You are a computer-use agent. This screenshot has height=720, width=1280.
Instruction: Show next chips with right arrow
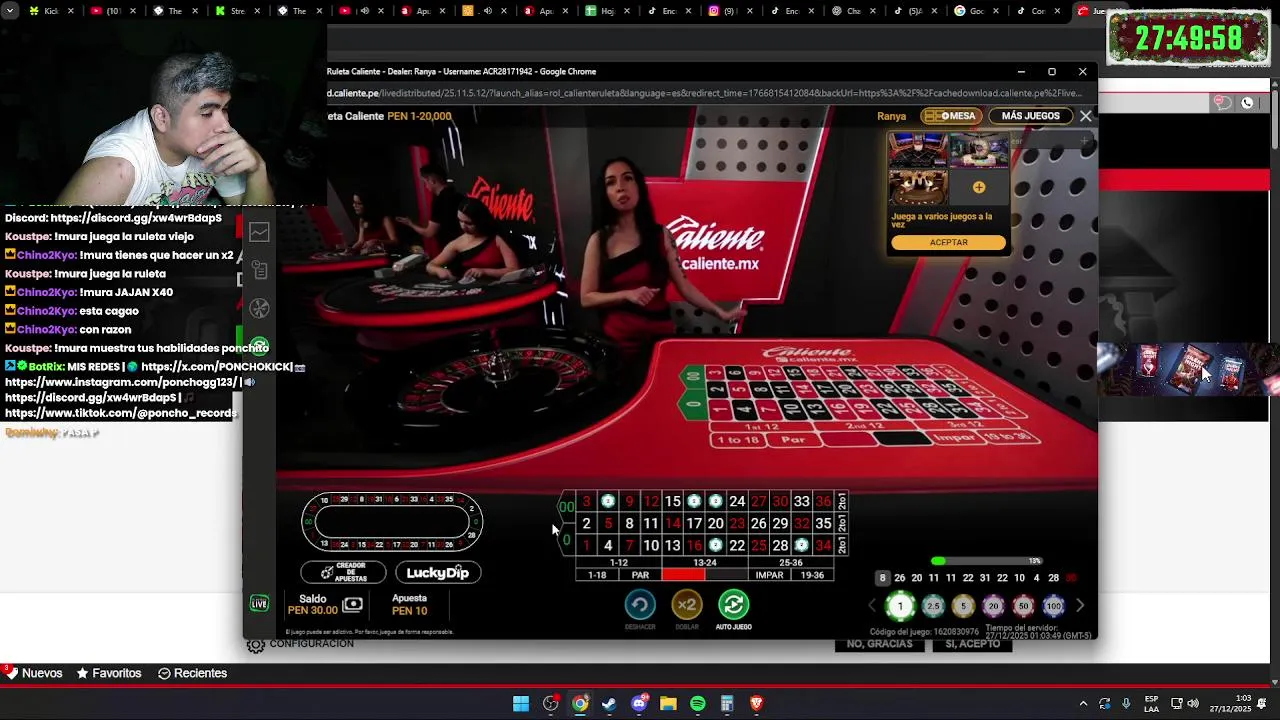pos(1080,606)
